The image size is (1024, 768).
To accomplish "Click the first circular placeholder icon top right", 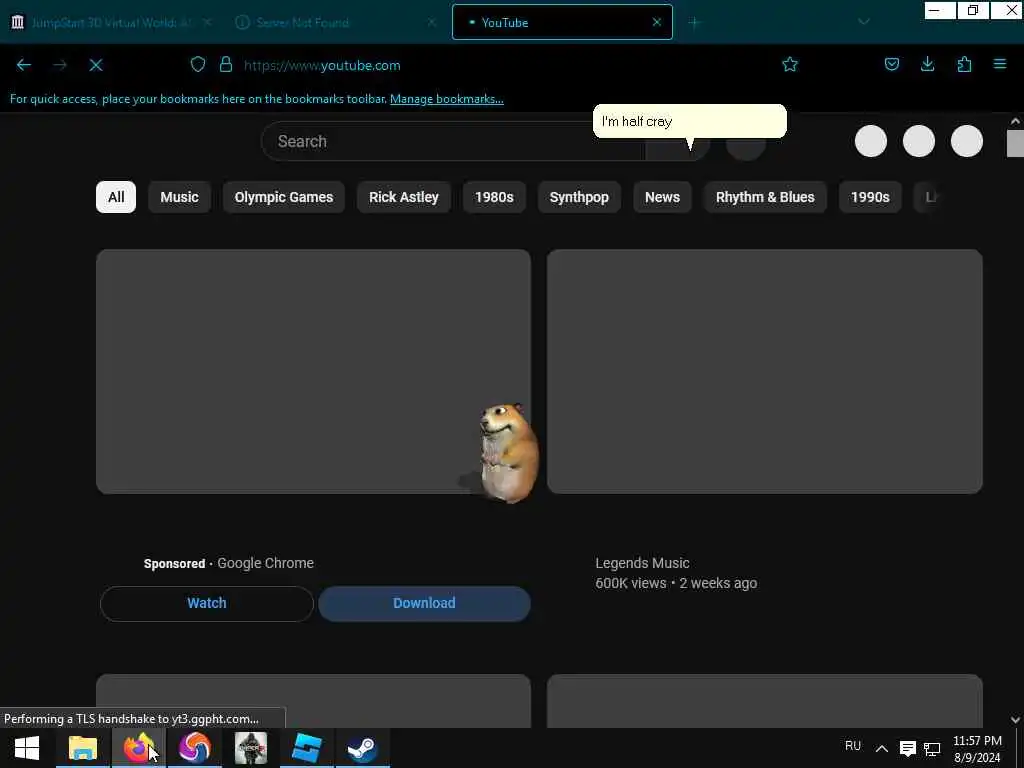I will pyautogui.click(x=871, y=141).
